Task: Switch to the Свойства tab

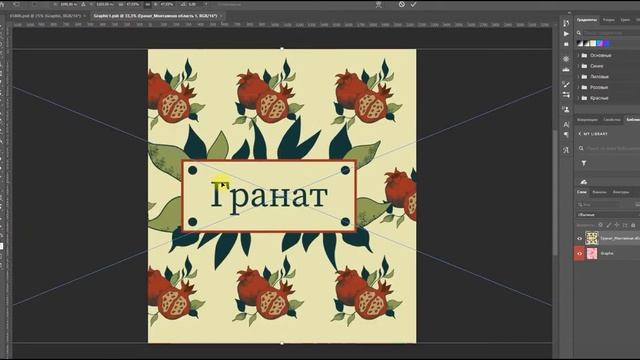Action: point(611,120)
